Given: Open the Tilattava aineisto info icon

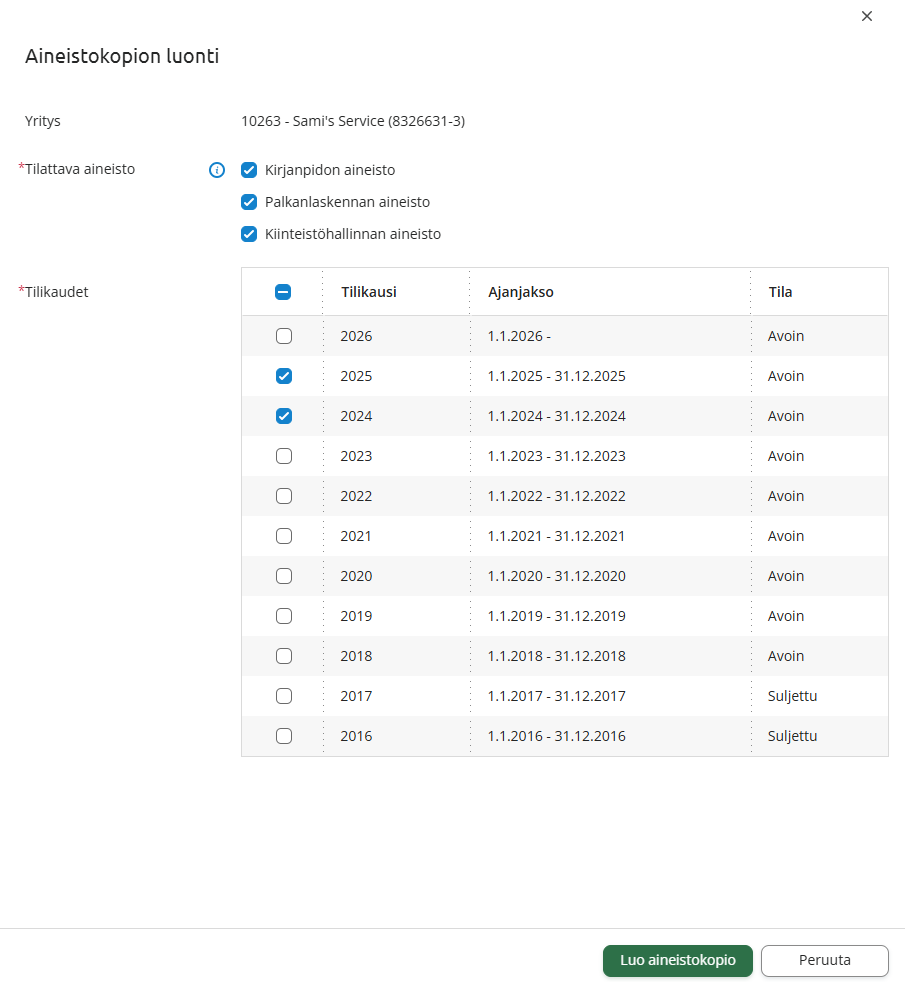Looking at the screenshot, I should coord(217,170).
